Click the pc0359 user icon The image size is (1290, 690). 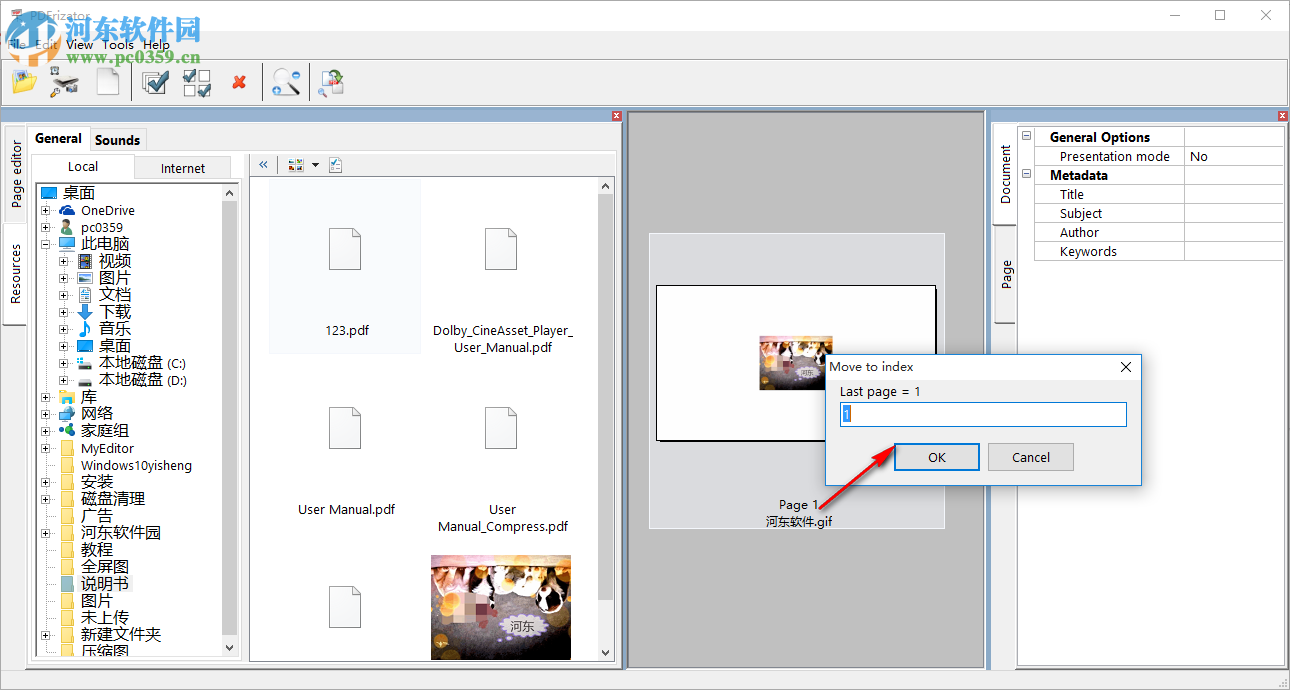click(67, 227)
